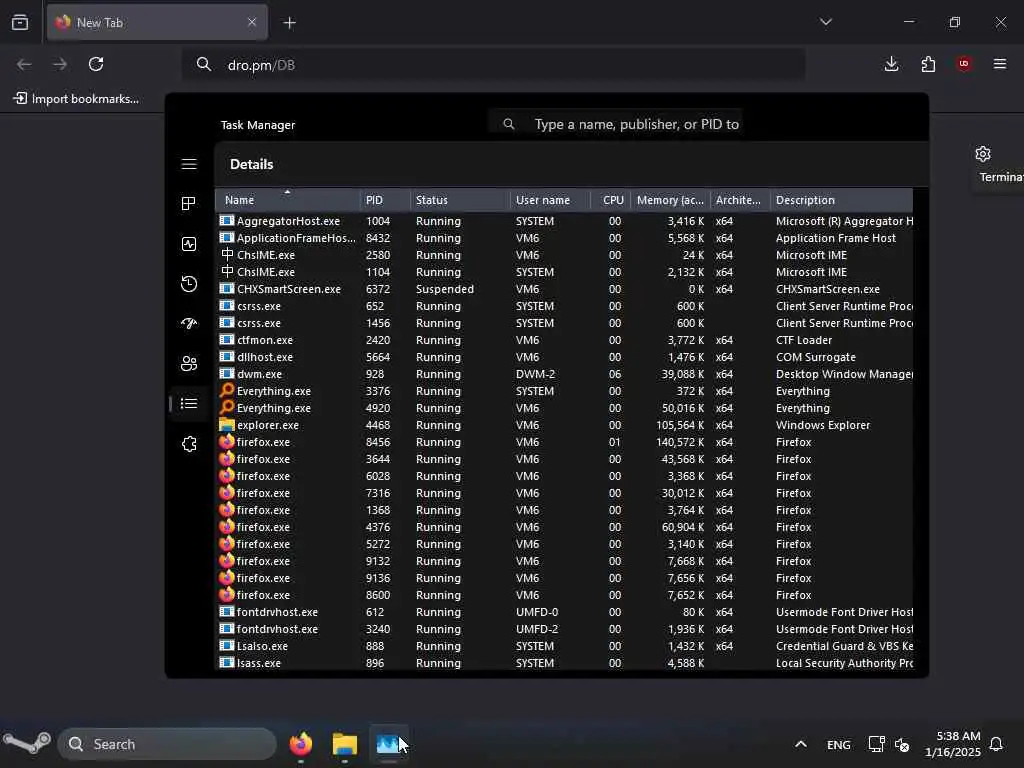
Task: Open the Start menu icon
Action: pyautogui.click(x=27, y=743)
